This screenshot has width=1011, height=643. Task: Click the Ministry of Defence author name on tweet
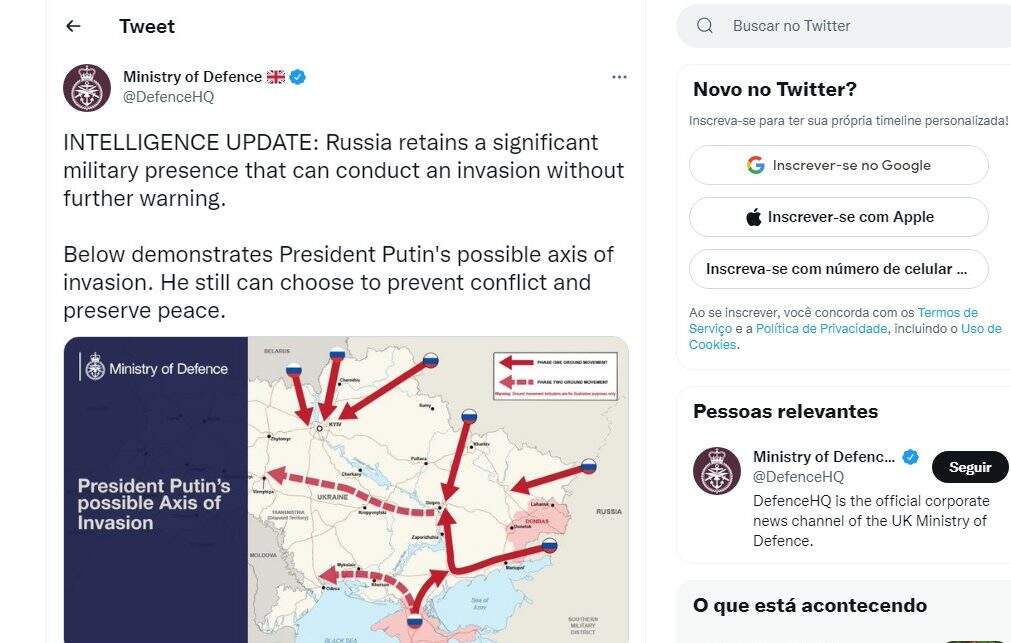192,77
